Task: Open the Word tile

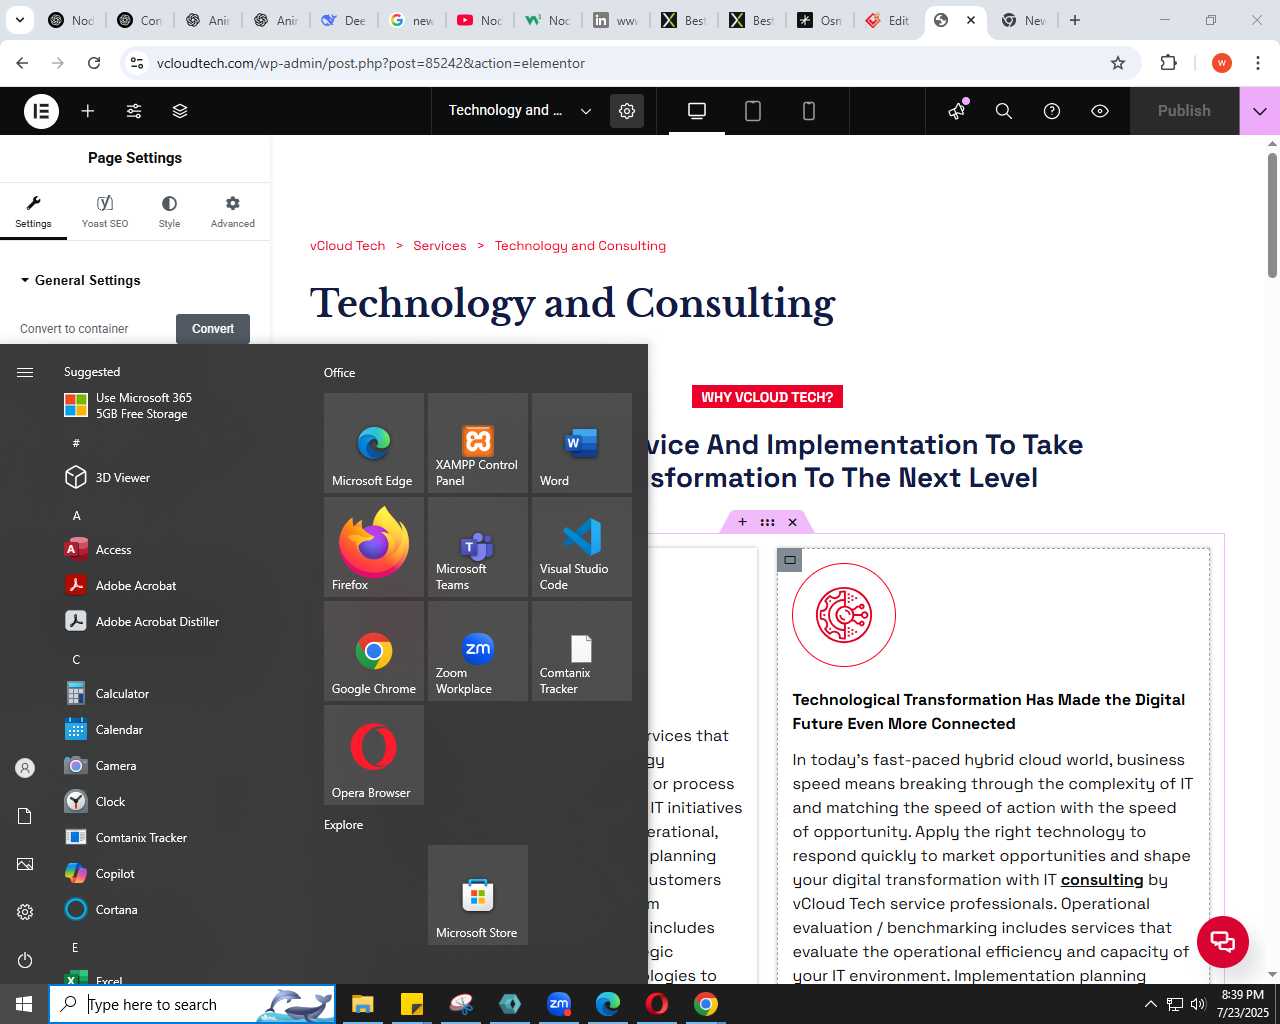Action: click(x=582, y=443)
